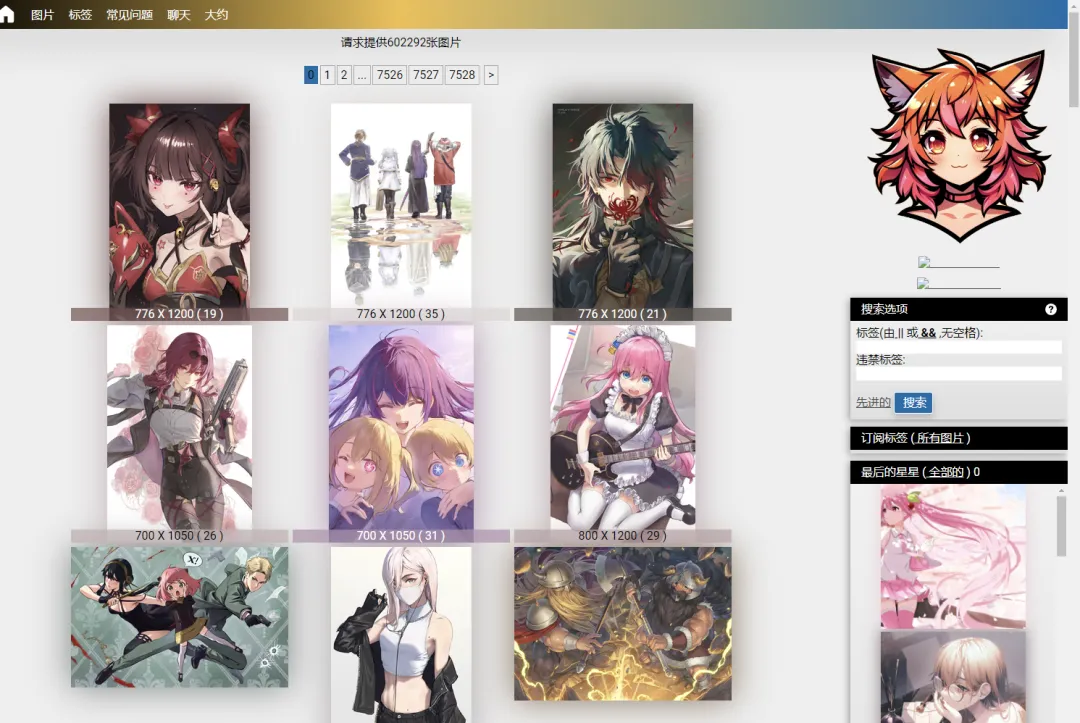Go to page 7528 in pagination
1080x723 pixels.
coord(462,75)
